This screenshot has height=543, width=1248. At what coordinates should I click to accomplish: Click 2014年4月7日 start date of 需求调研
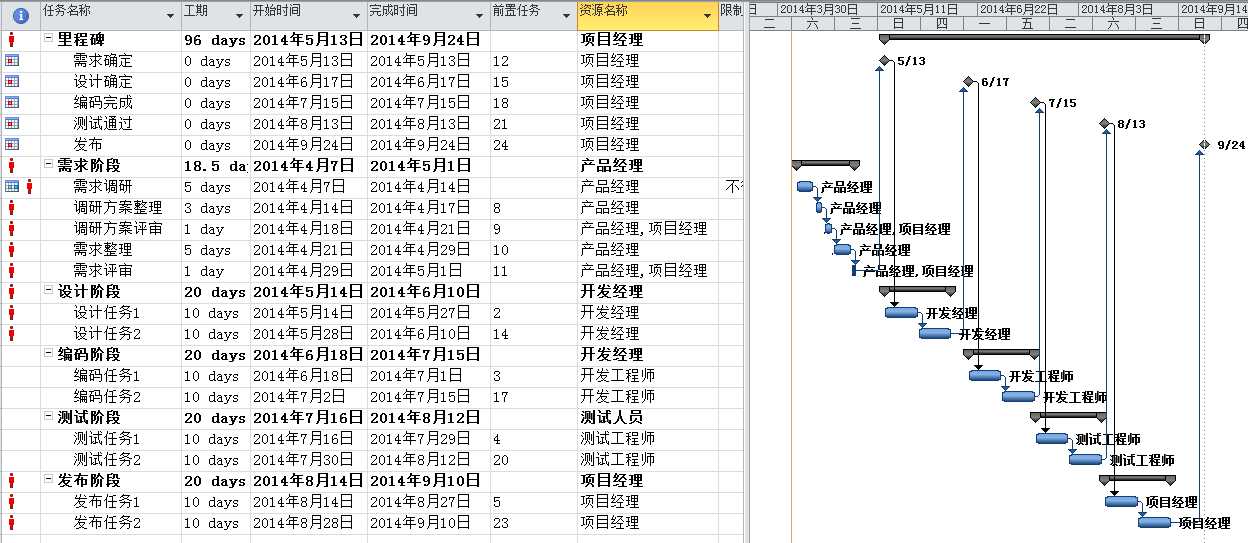[x=308, y=187]
